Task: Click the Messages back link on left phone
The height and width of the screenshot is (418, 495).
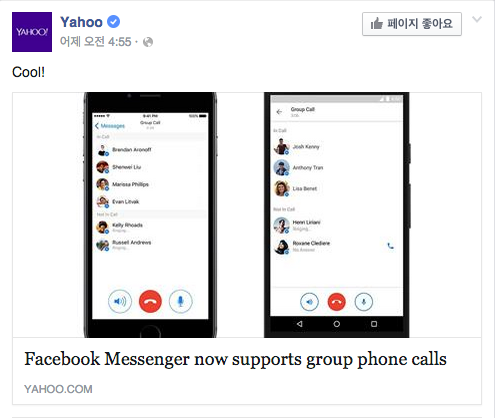Action: pyautogui.click(x=110, y=126)
